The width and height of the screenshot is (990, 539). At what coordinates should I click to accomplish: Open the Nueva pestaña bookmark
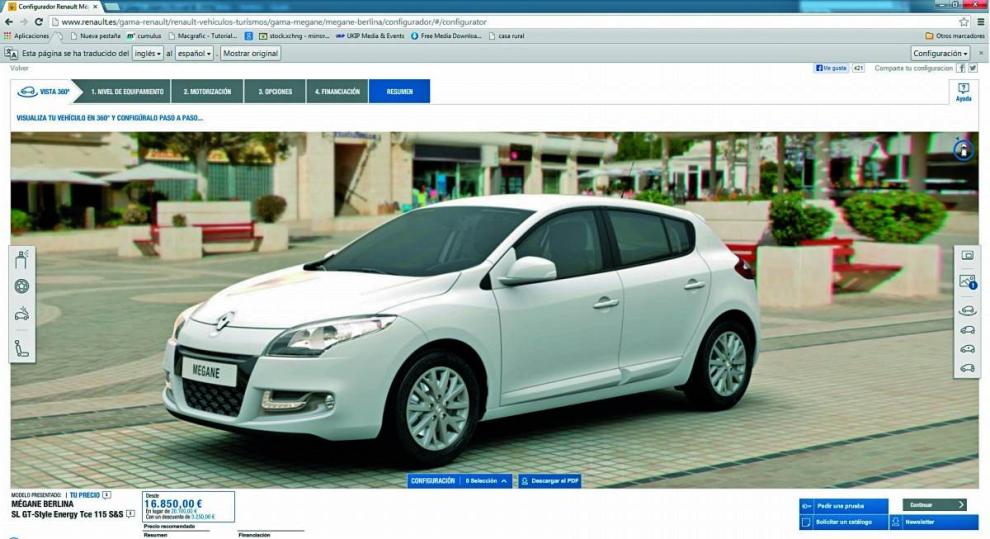[95, 36]
